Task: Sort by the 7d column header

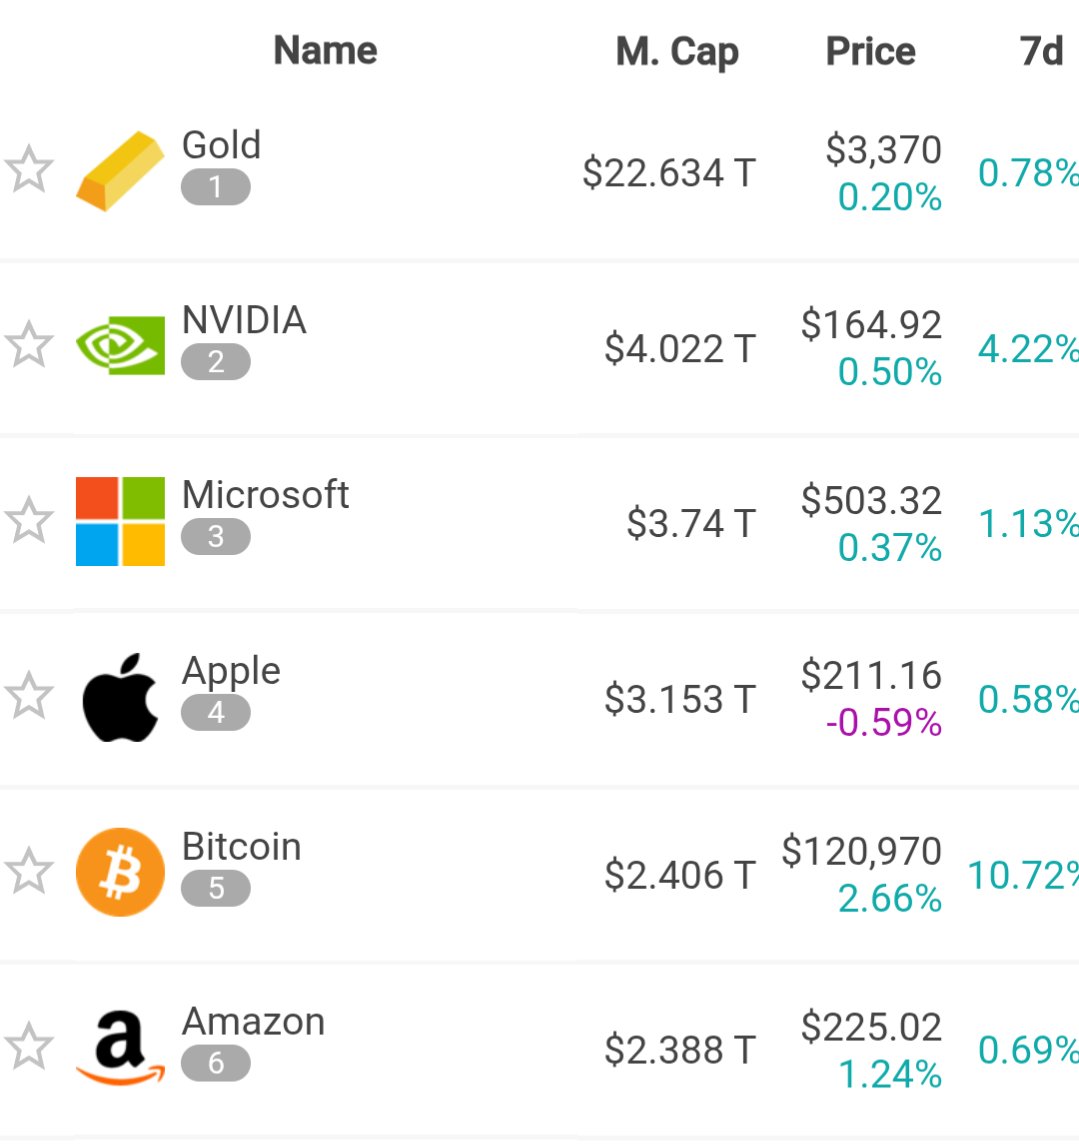Action: tap(1041, 51)
